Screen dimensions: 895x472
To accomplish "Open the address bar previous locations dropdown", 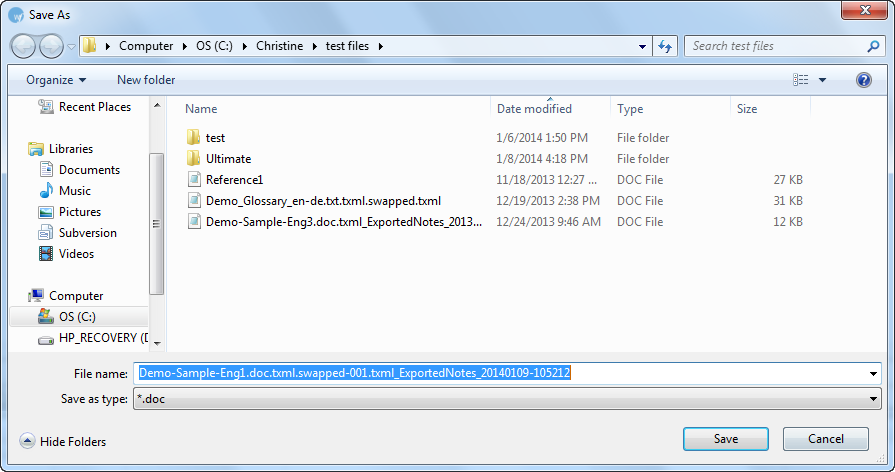I will 642,46.
